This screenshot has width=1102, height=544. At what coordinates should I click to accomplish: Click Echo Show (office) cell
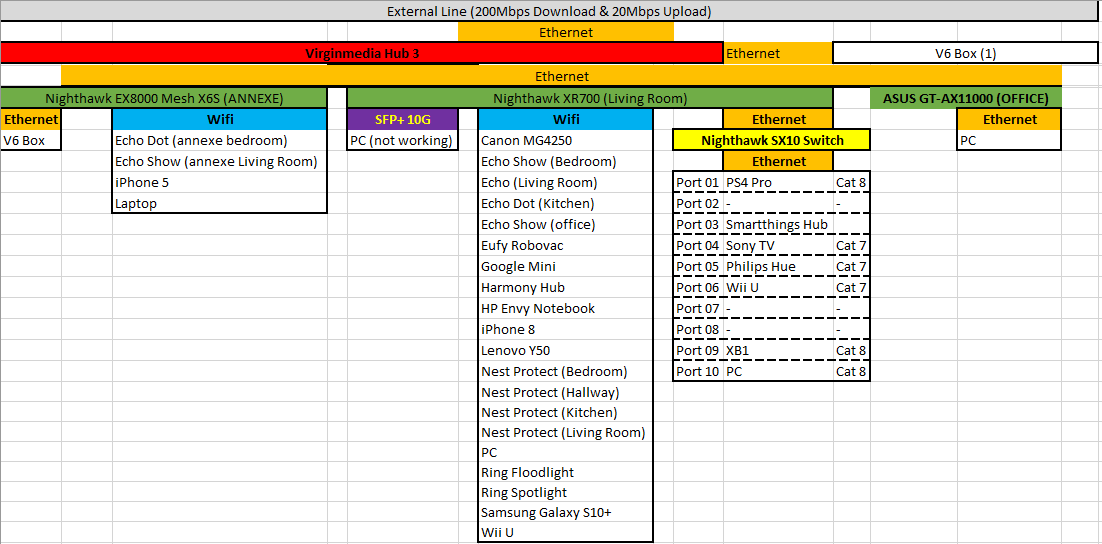tap(566, 225)
